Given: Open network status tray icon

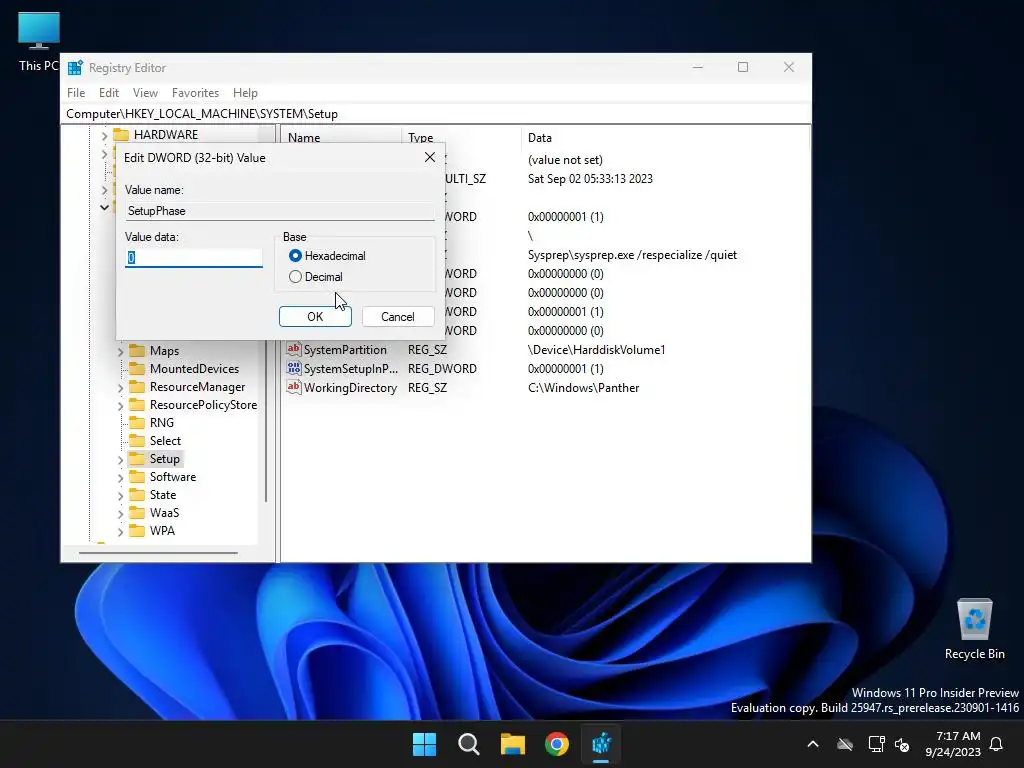Looking at the screenshot, I should tap(876, 744).
